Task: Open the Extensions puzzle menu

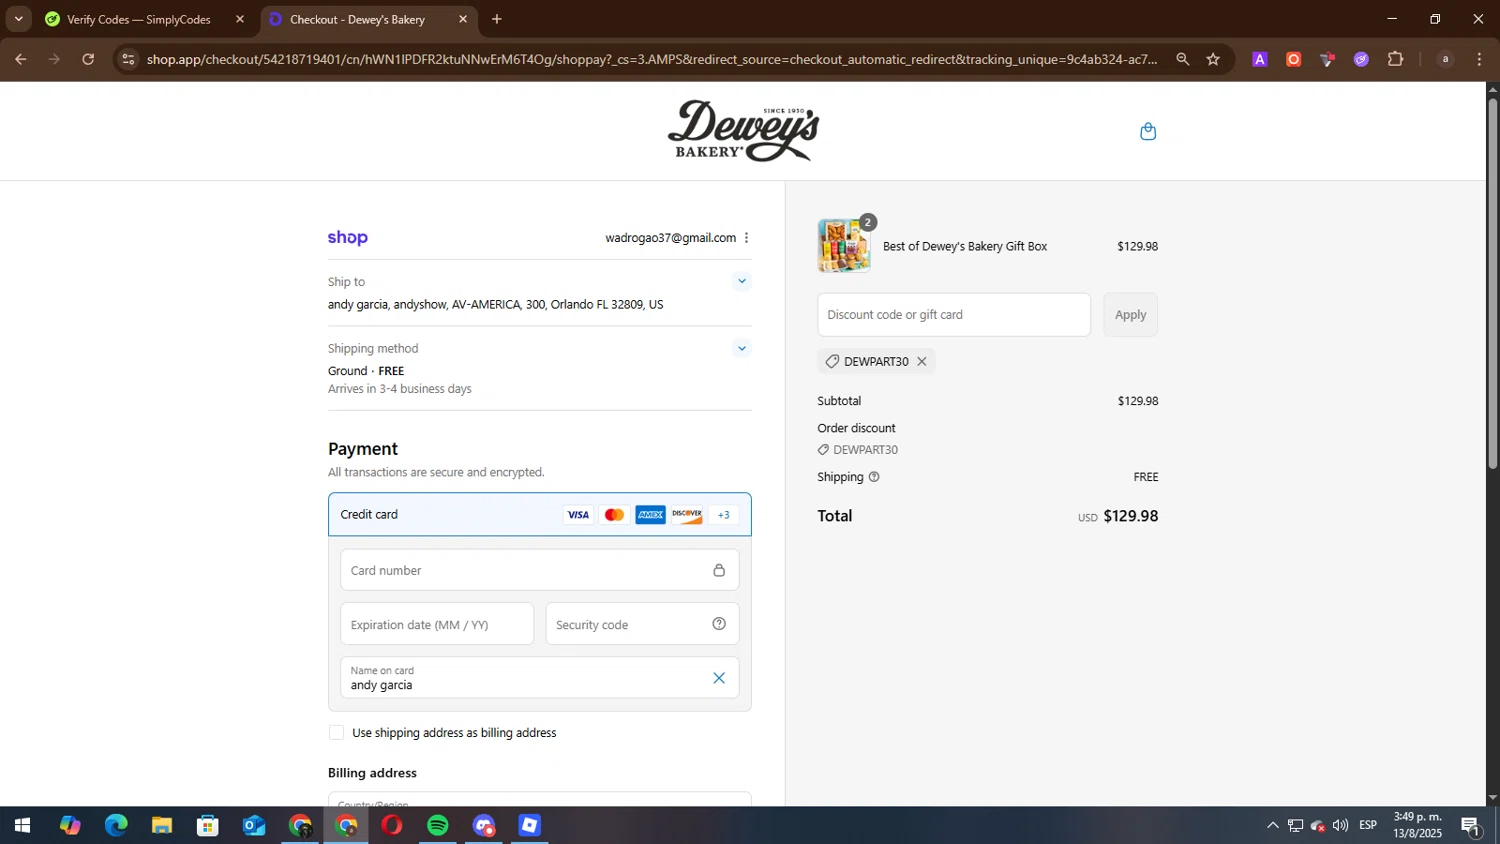Action: (x=1395, y=59)
